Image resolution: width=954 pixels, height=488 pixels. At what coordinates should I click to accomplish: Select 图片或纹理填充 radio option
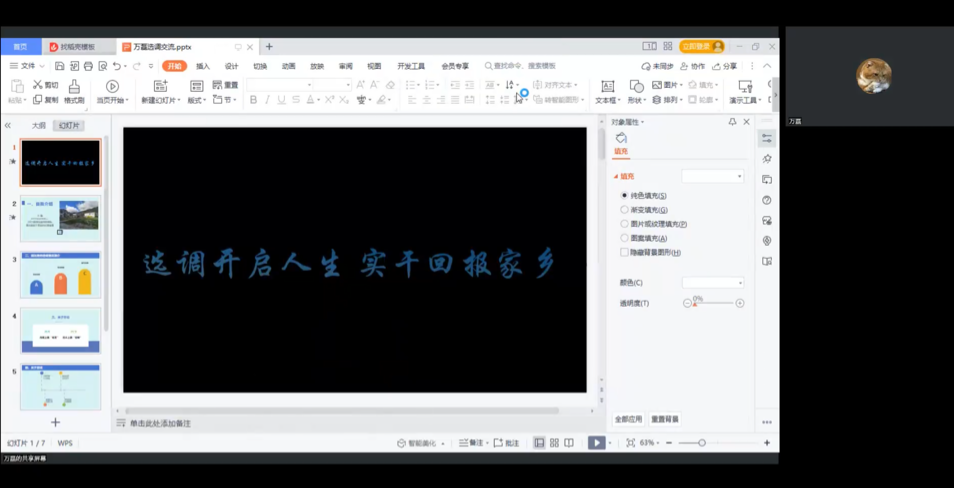(625, 224)
